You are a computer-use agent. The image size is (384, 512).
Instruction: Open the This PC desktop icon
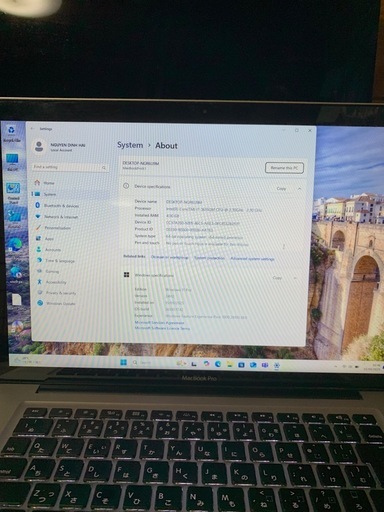12,162
